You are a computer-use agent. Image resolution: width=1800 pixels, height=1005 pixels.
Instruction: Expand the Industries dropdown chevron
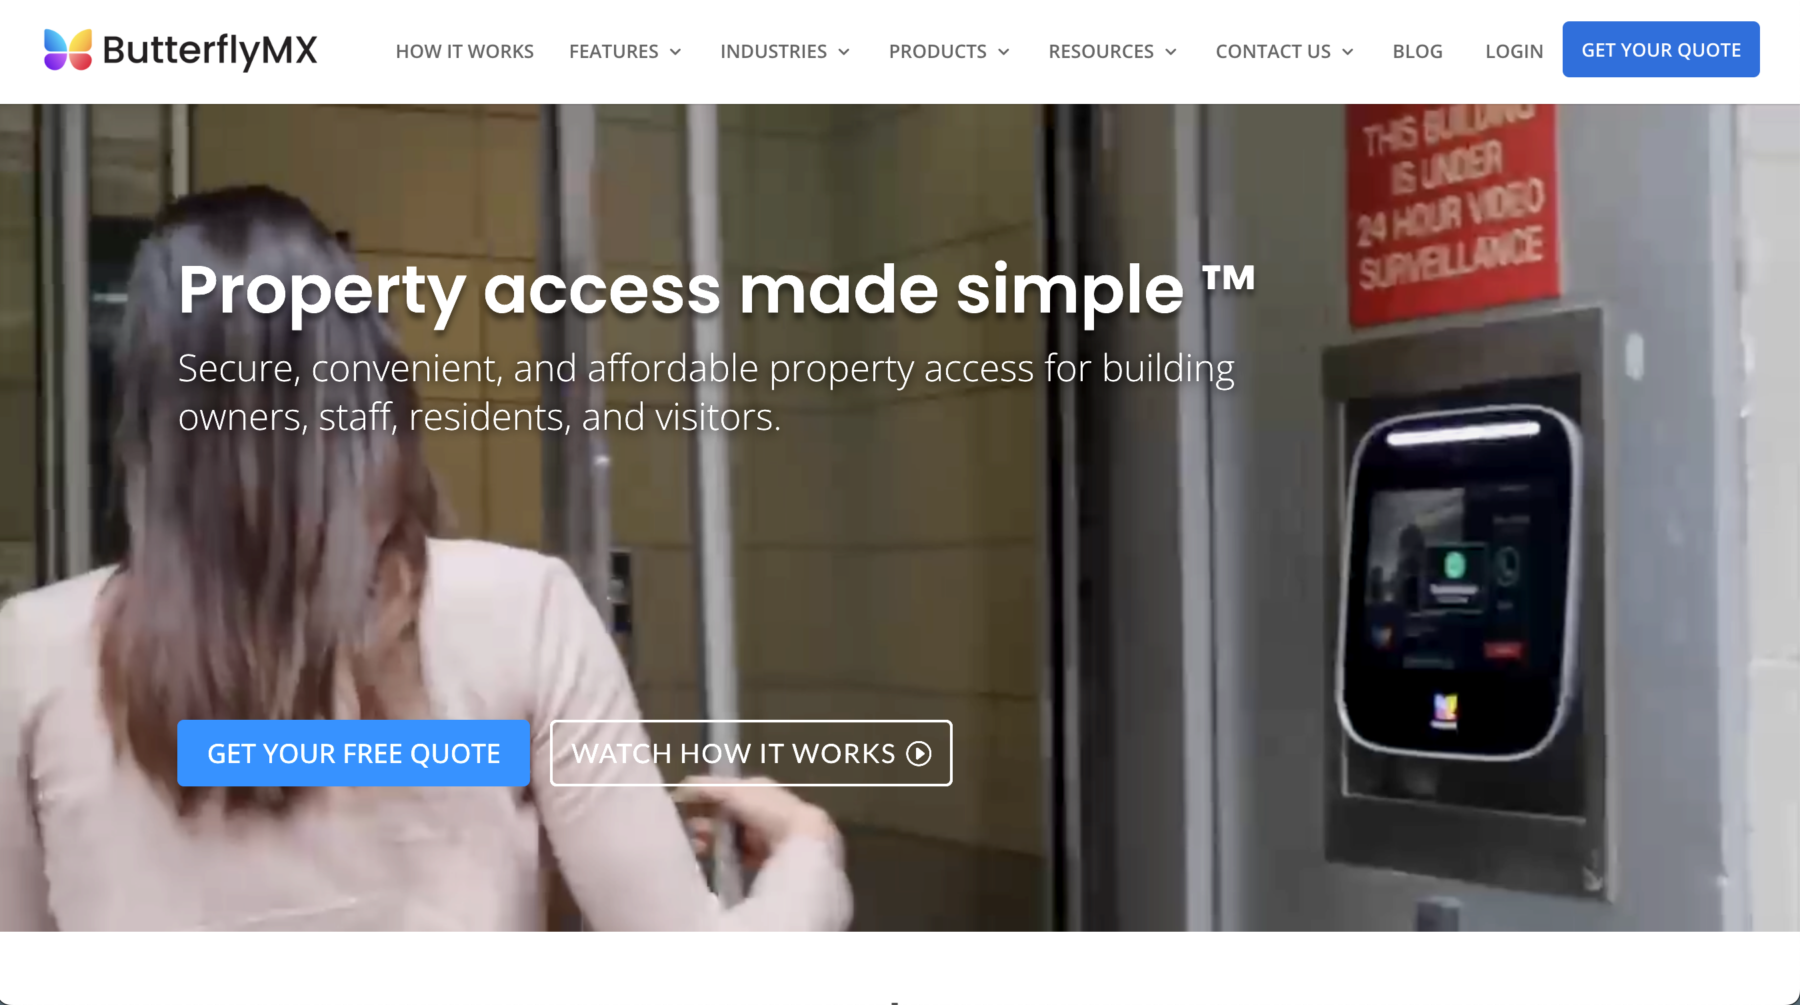(x=844, y=52)
